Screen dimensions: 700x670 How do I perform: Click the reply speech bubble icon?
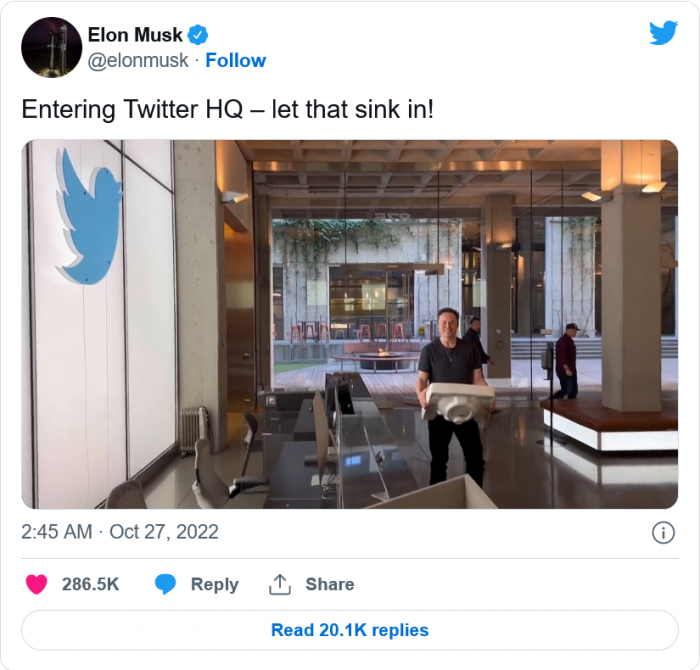point(166,585)
